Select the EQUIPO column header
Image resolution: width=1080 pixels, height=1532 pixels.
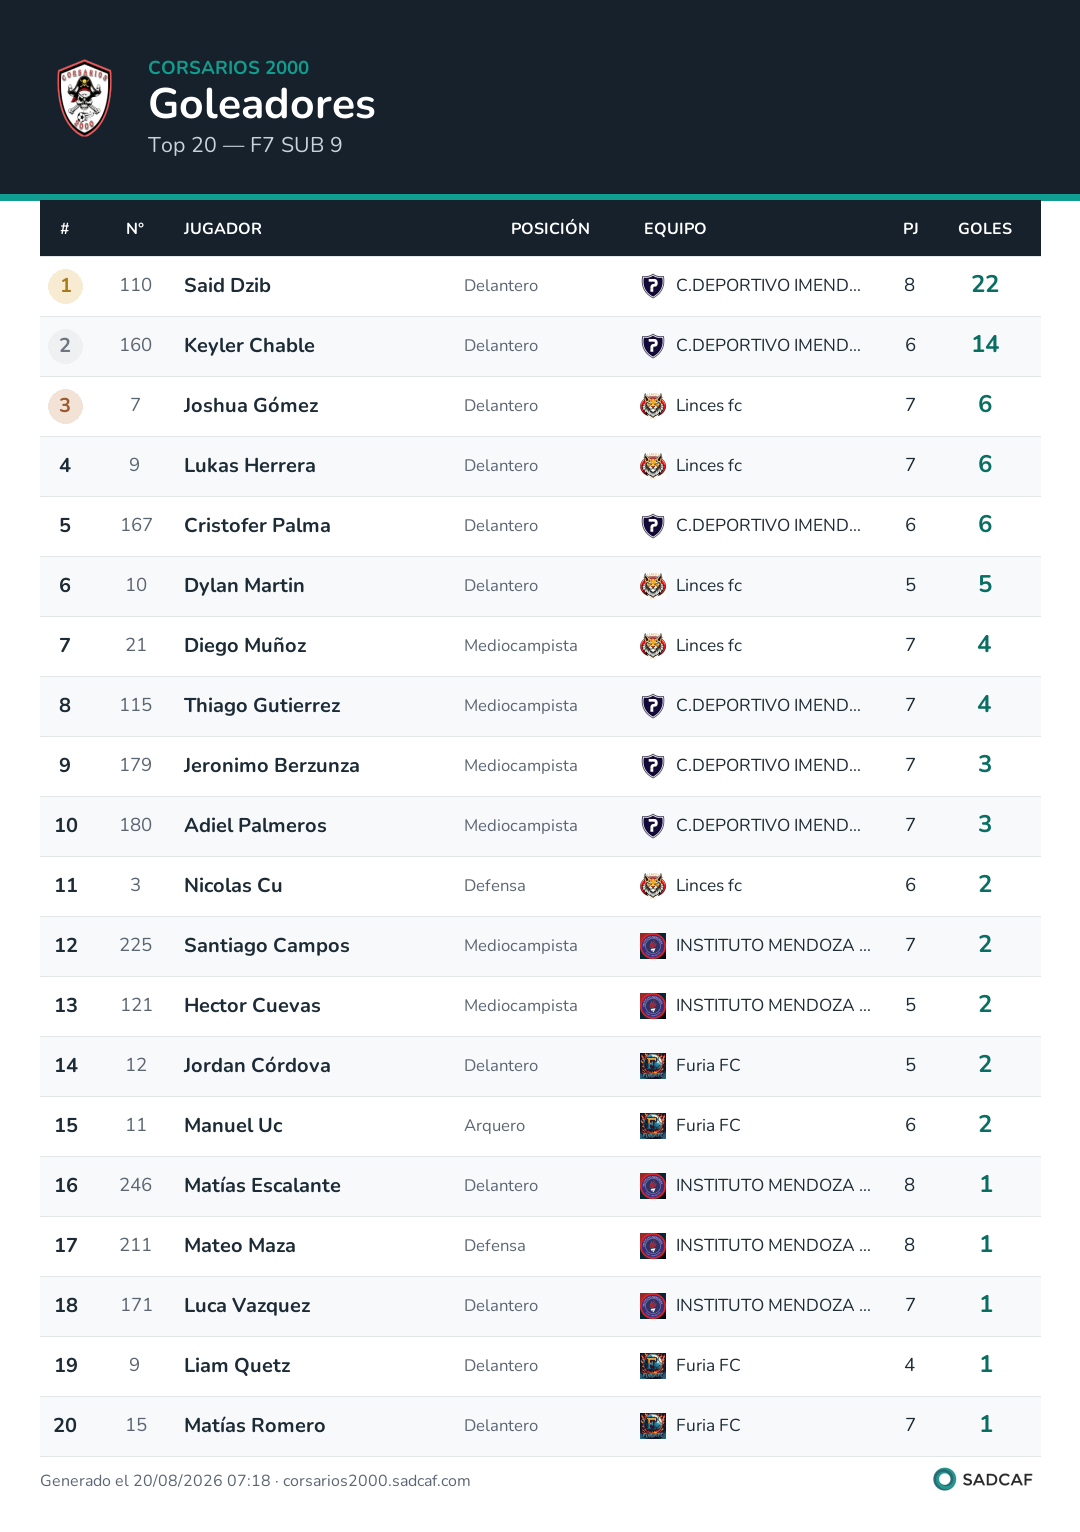click(x=675, y=229)
